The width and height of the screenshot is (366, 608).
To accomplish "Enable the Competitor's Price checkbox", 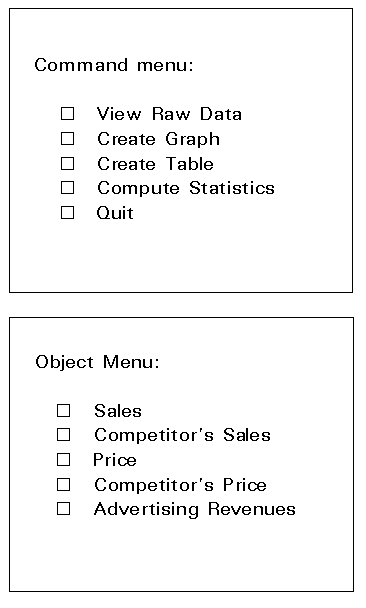I will coord(64,484).
